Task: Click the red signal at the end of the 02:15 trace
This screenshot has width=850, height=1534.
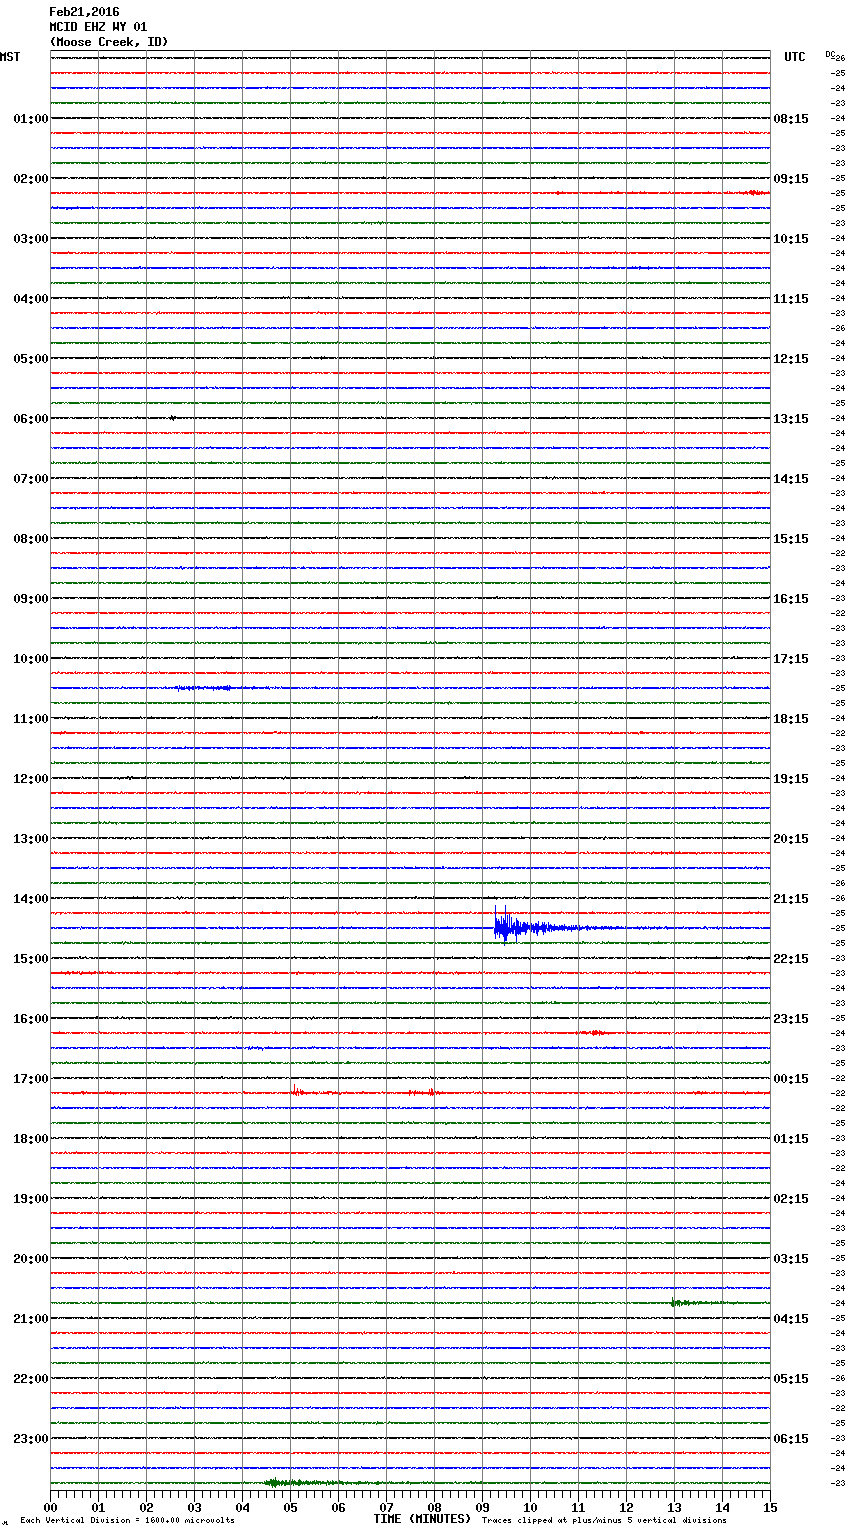Action: click(x=757, y=192)
